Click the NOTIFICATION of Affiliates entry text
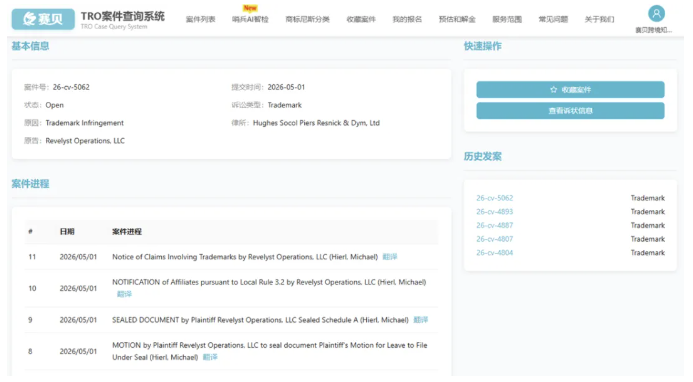Screen dimensions: 693x382 269,282
